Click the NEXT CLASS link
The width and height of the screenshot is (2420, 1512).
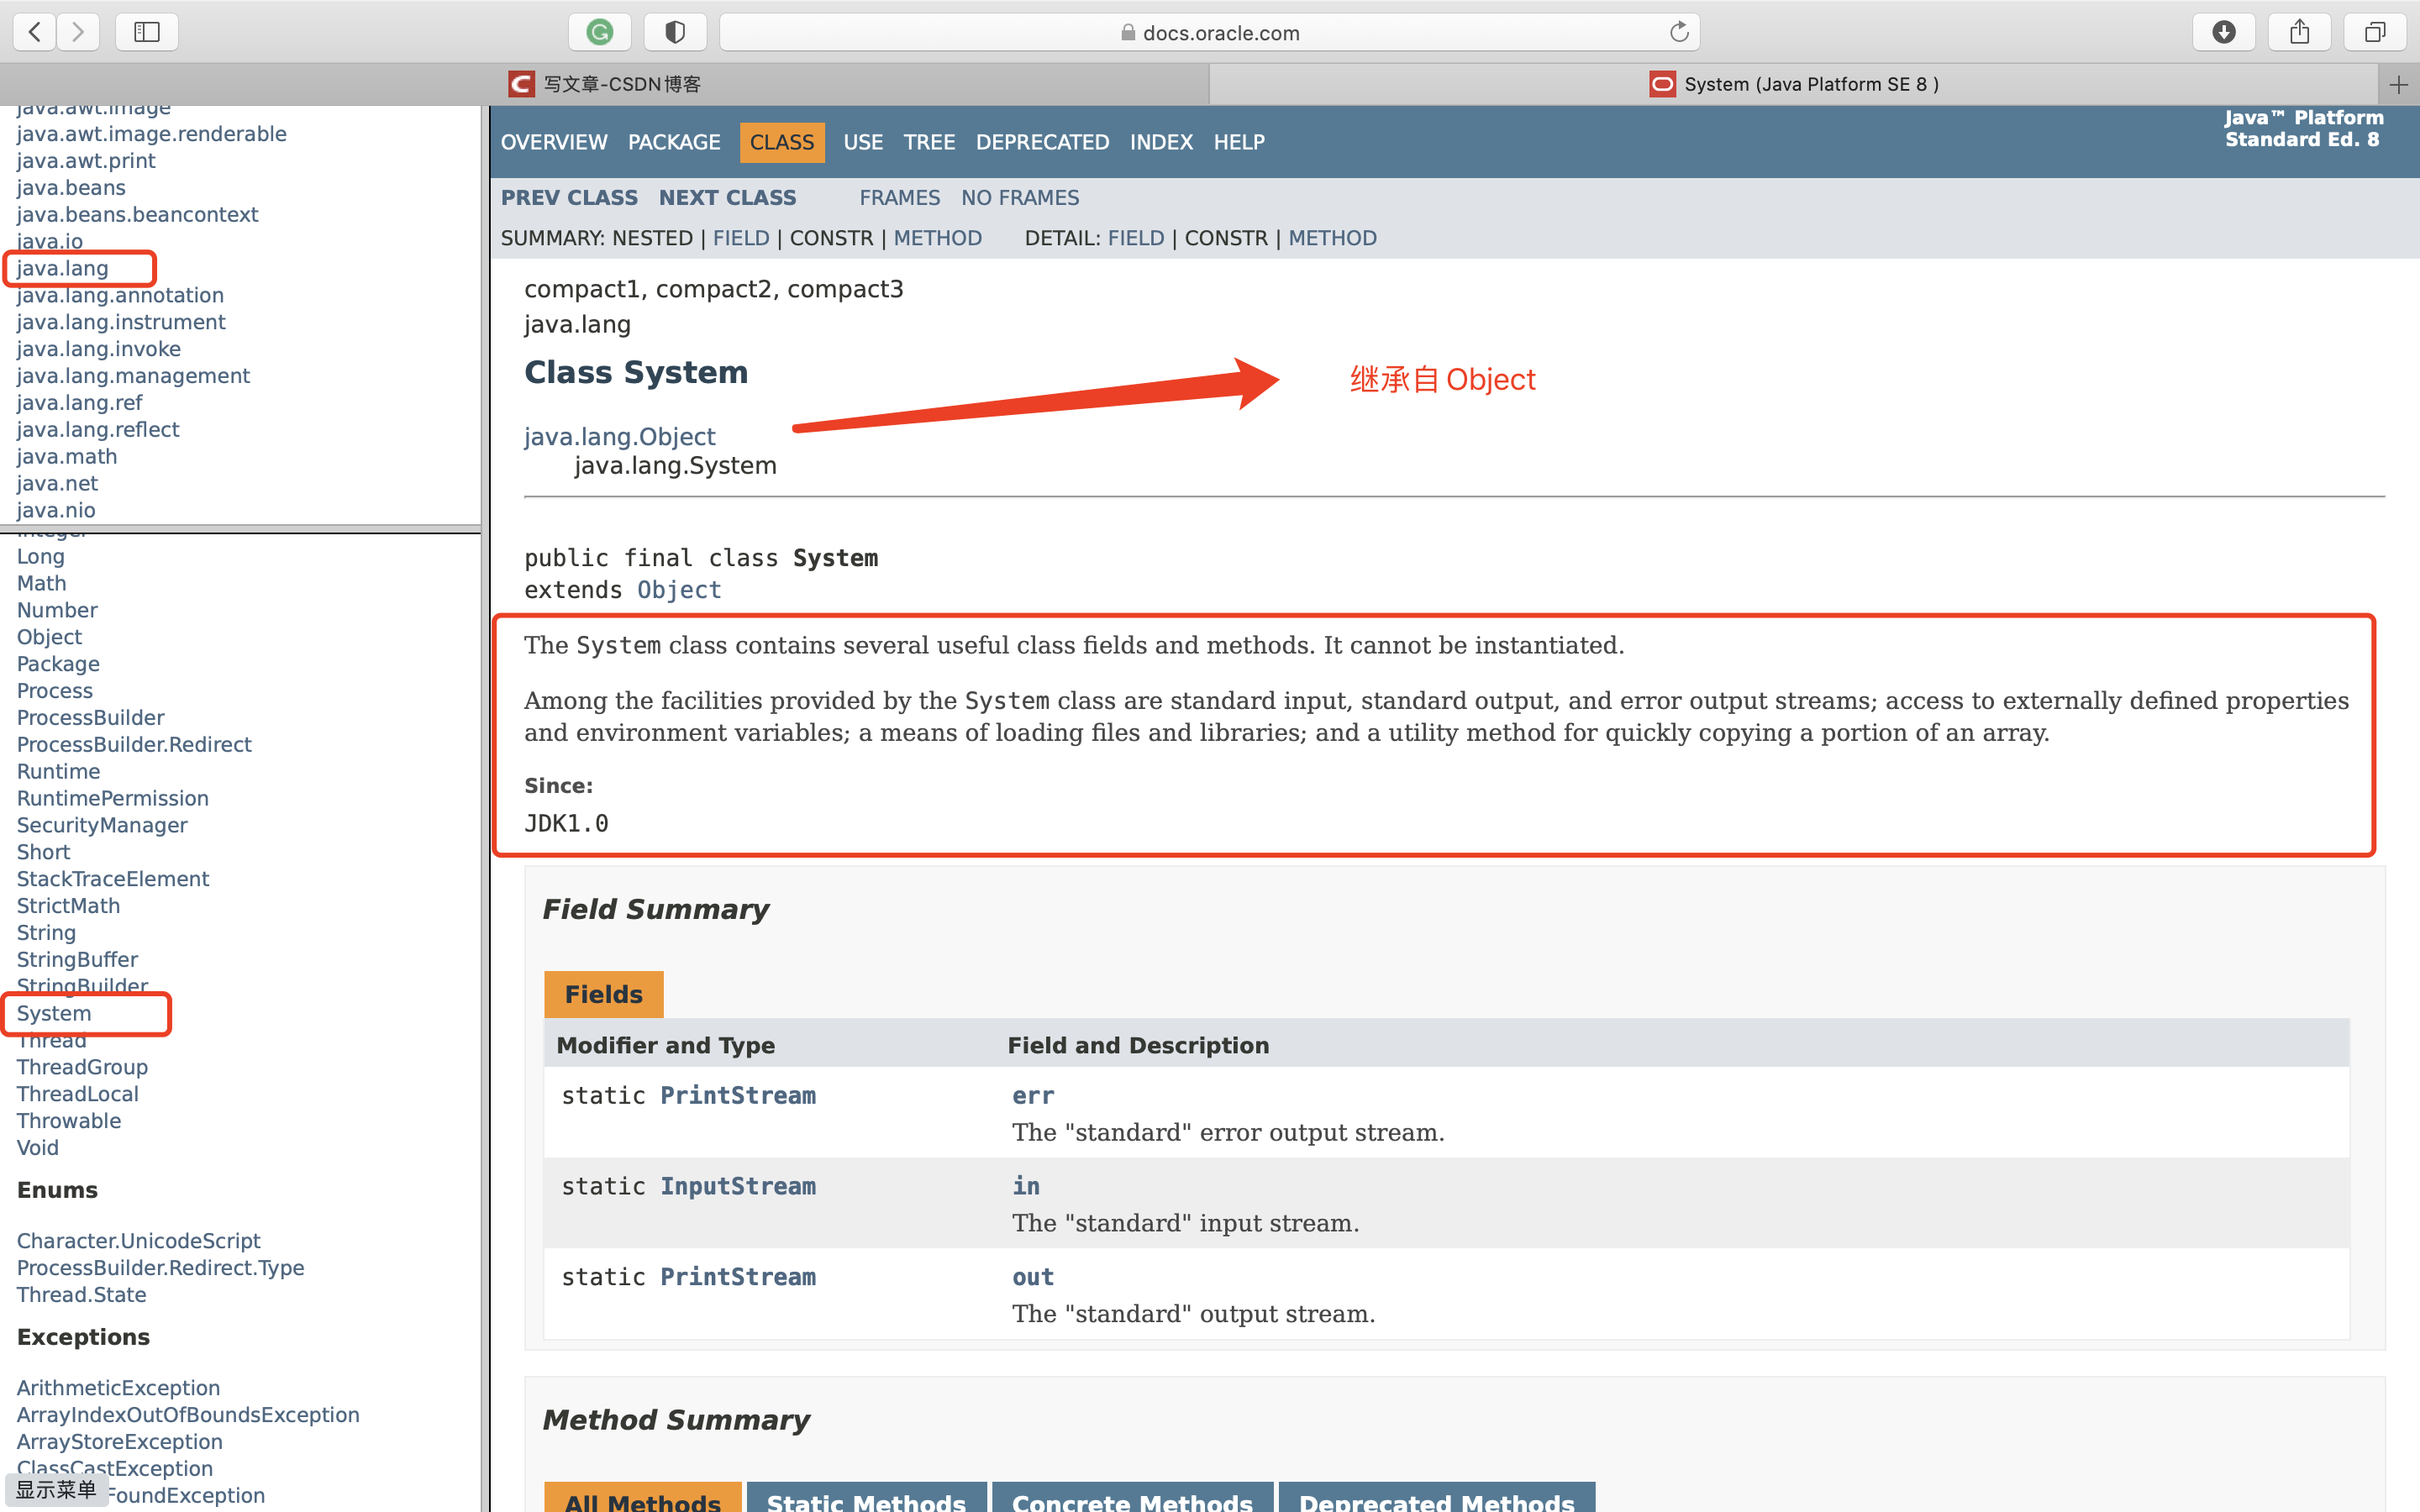727,198
